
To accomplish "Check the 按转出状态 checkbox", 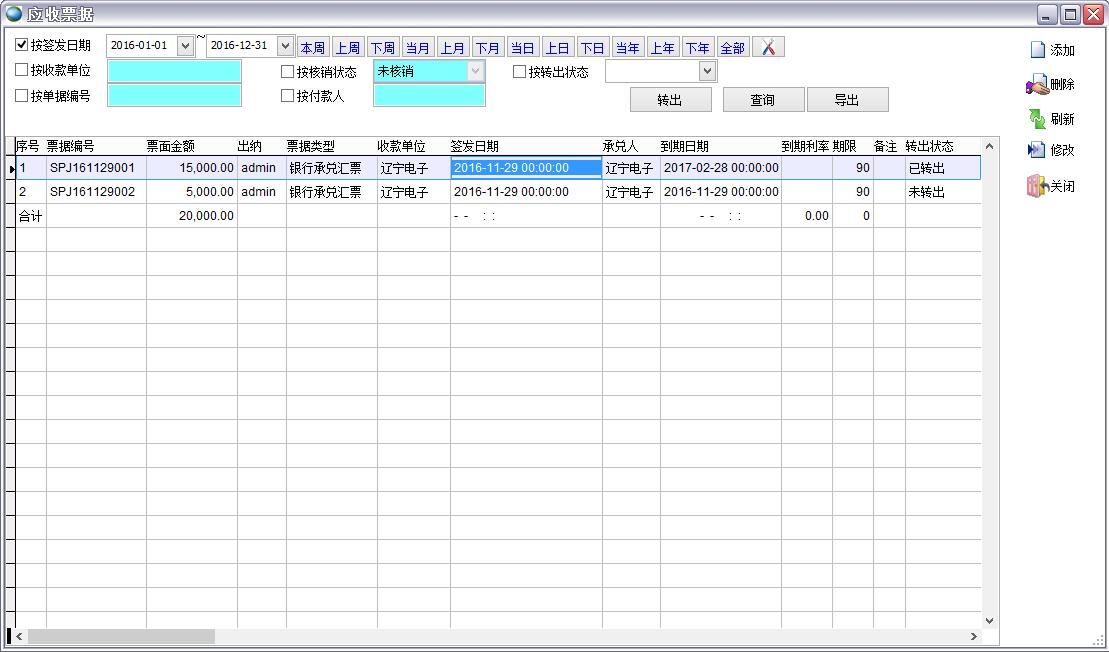I will (520, 72).
